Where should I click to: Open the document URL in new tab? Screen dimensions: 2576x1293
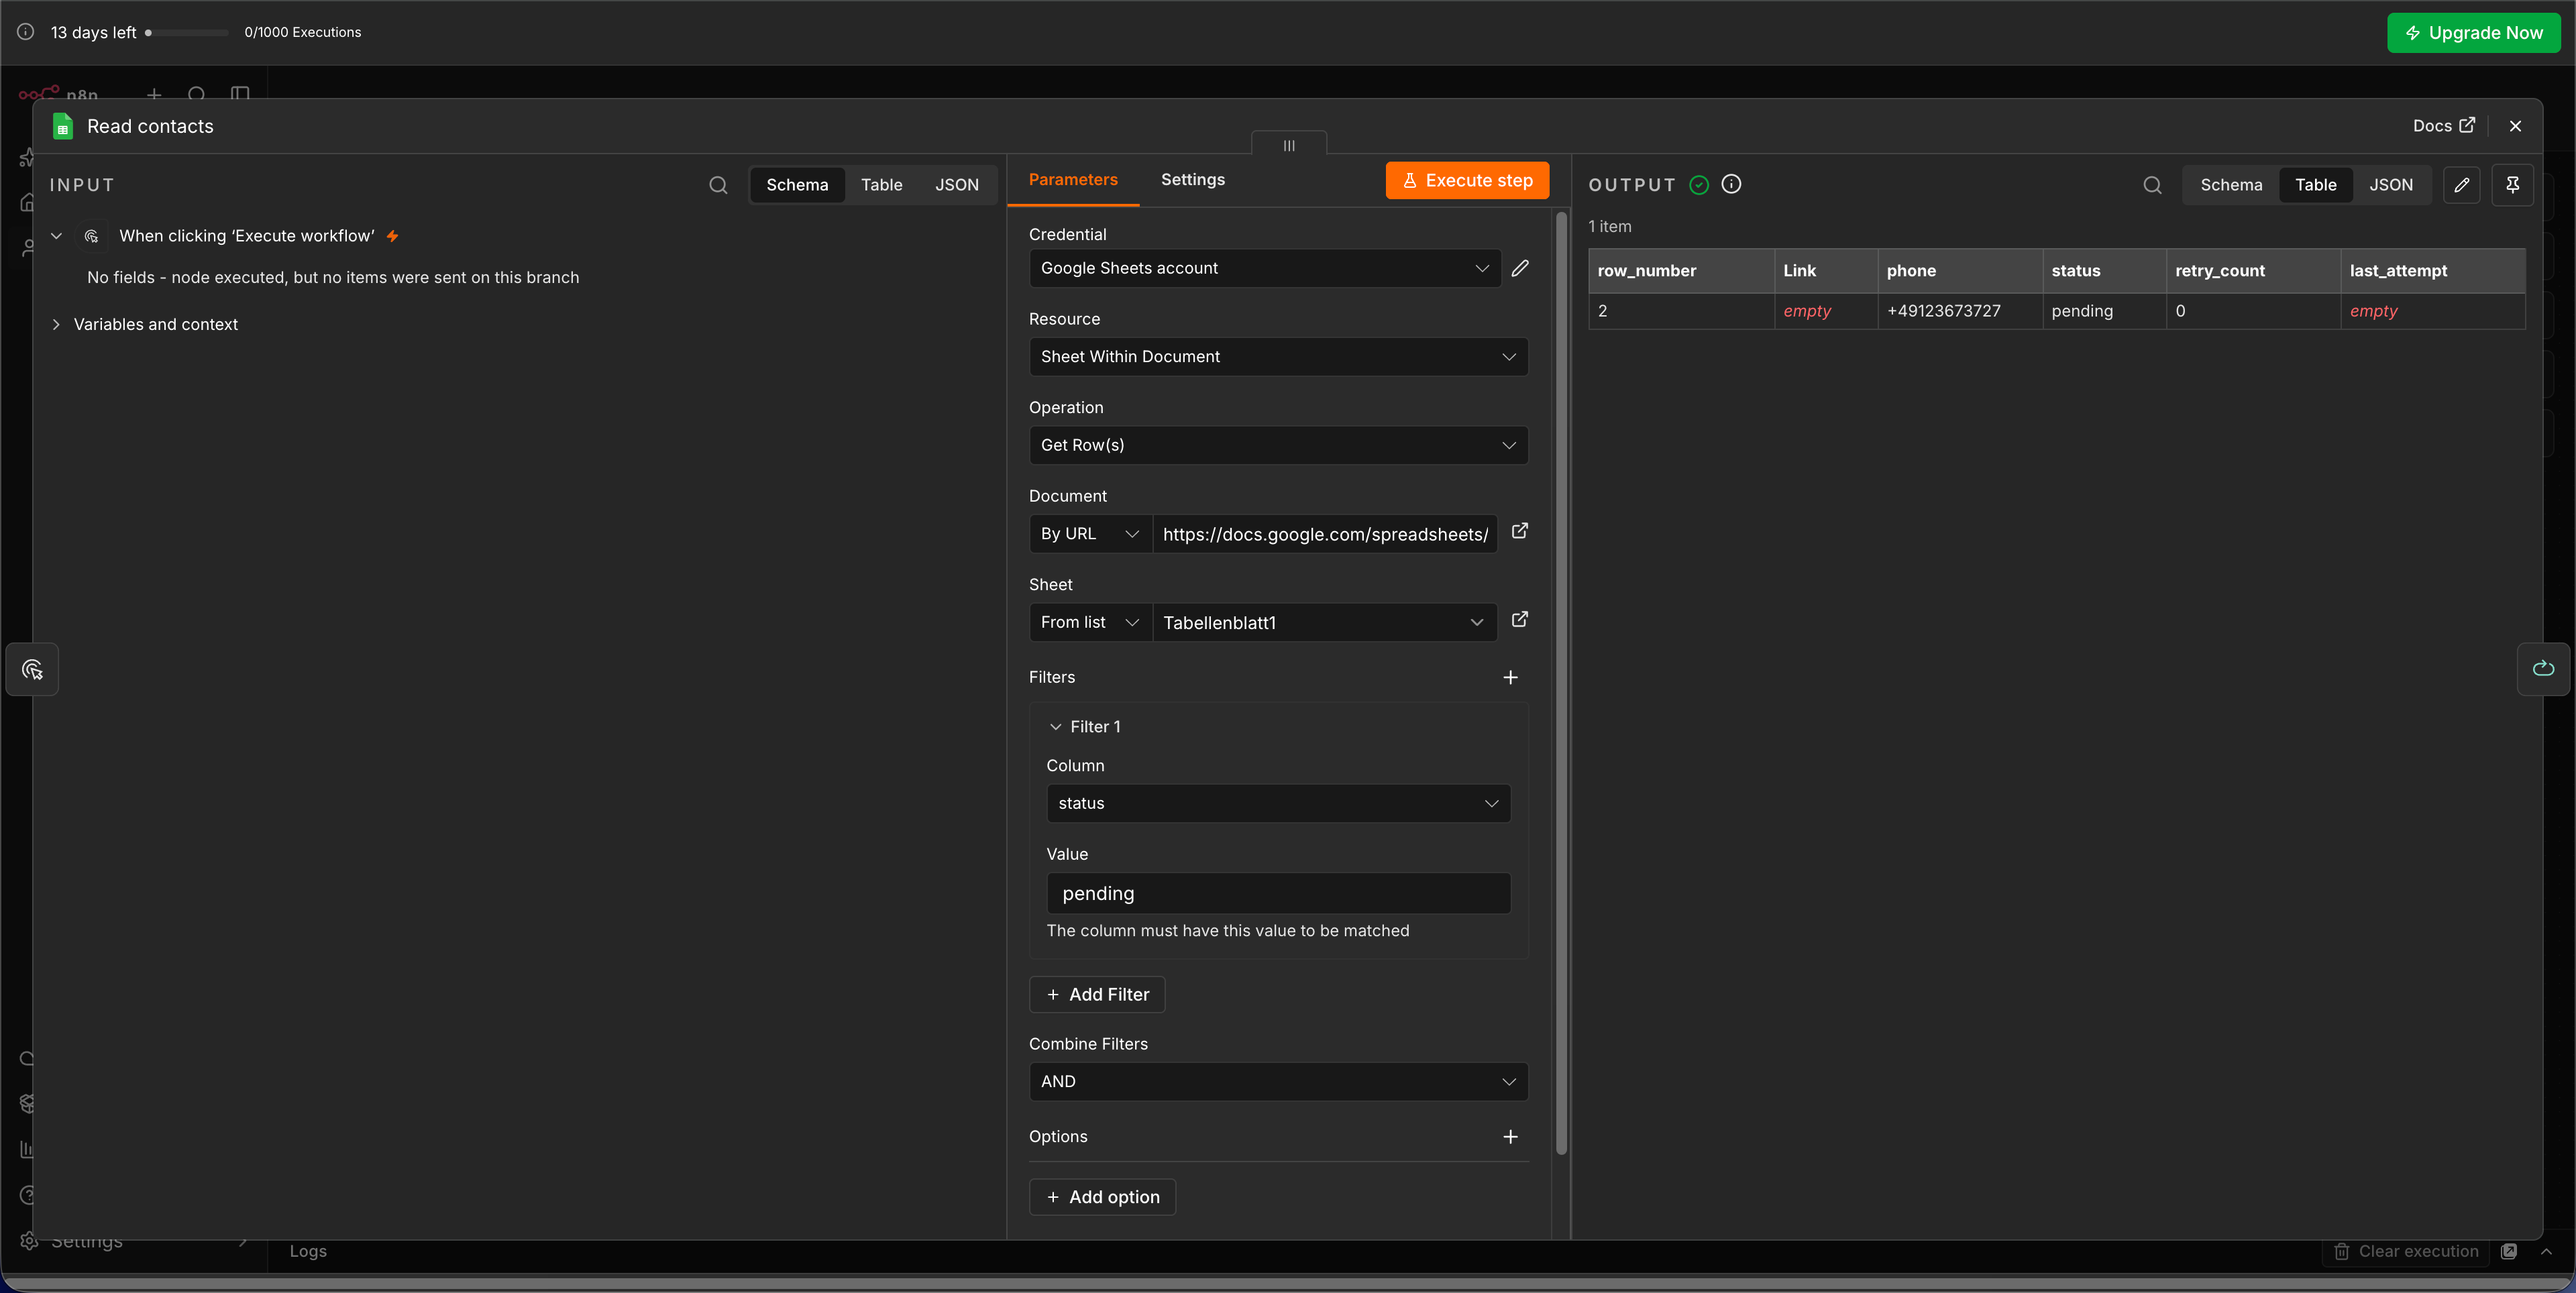click(x=1520, y=531)
